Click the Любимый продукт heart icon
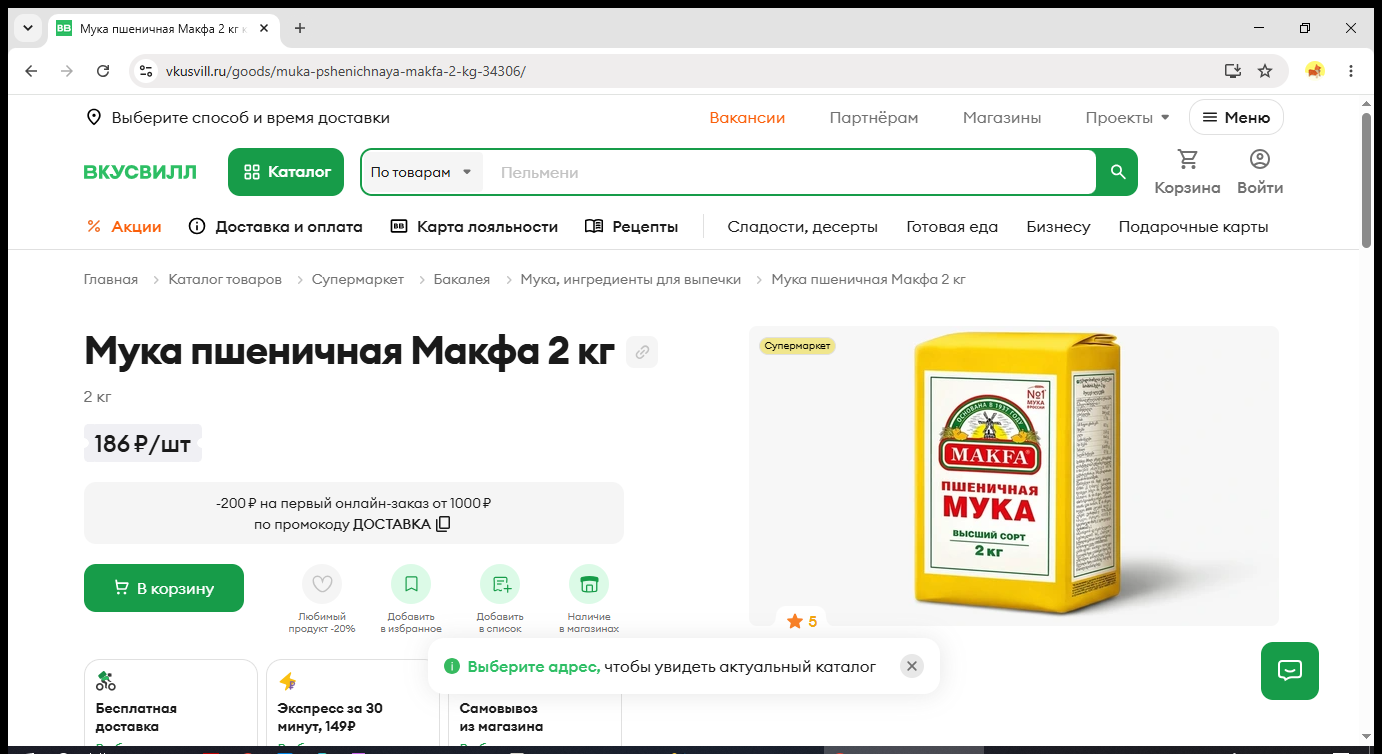The height and width of the screenshot is (754, 1382). (322, 584)
